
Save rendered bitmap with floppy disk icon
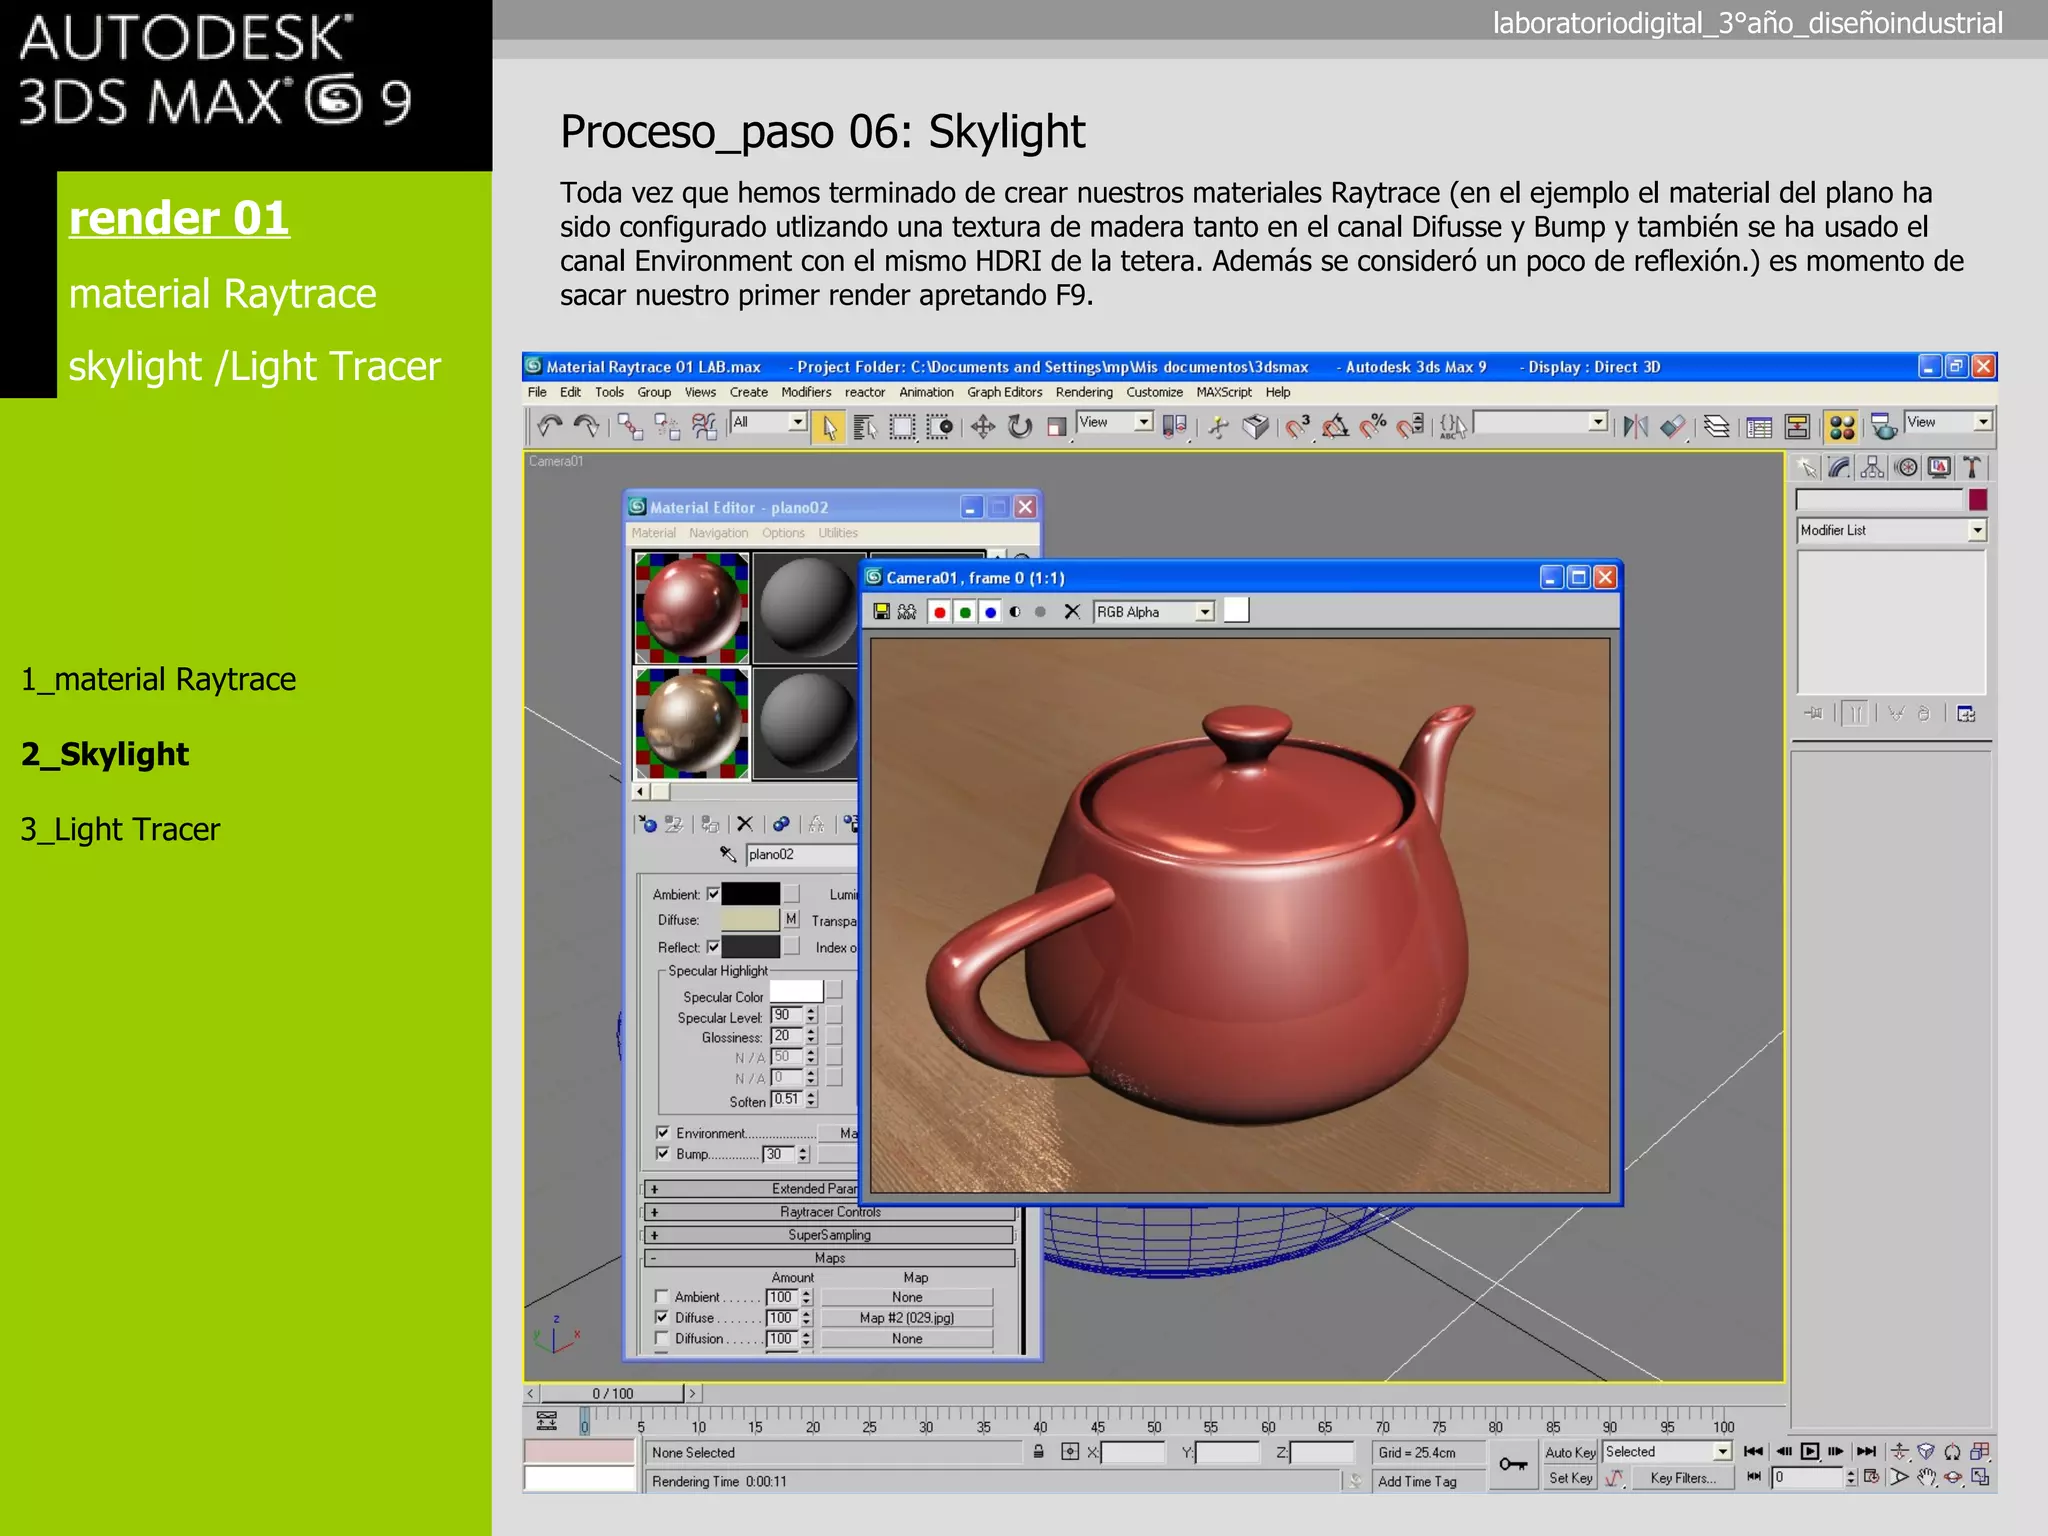tap(881, 611)
